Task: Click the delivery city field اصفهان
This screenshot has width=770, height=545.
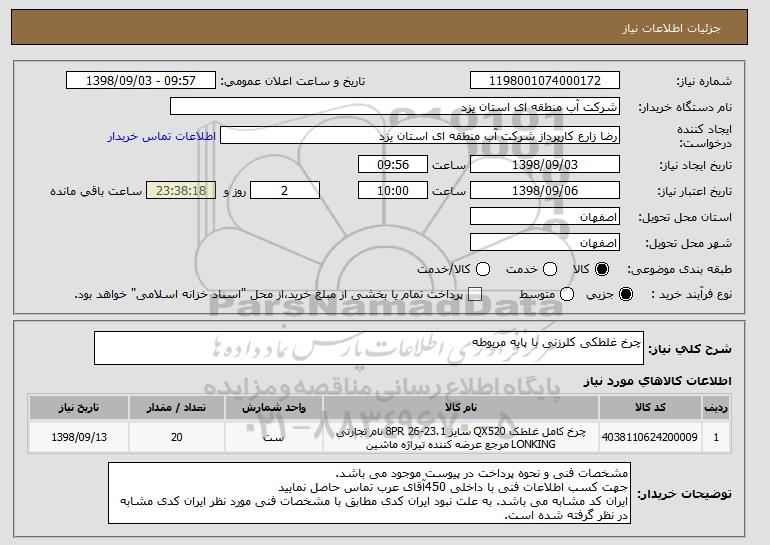Action: tap(545, 243)
